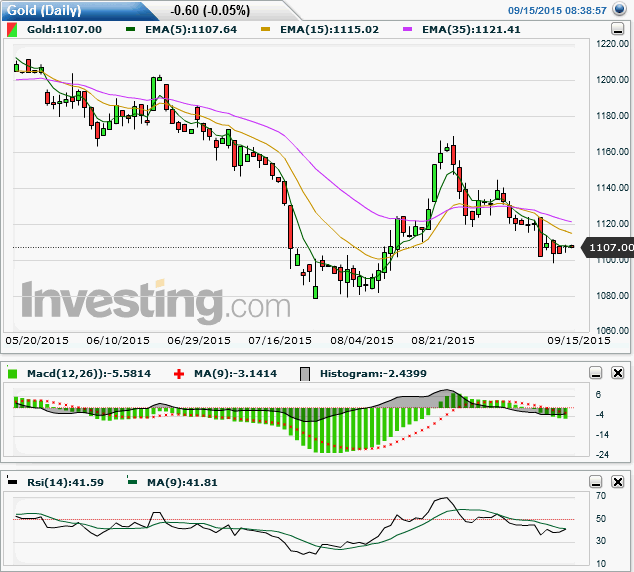Viewport: 634px width, 572px height.
Task: Minimize the MACD indicator panel
Action: (596, 373)
